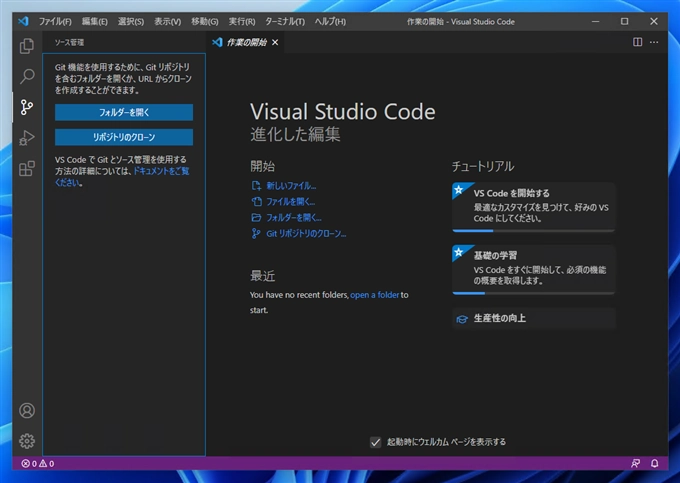Open the 選択(S) menu
The width and height of the screenshot is (680, 483).
pyautogui.click(x=131, y=21)
